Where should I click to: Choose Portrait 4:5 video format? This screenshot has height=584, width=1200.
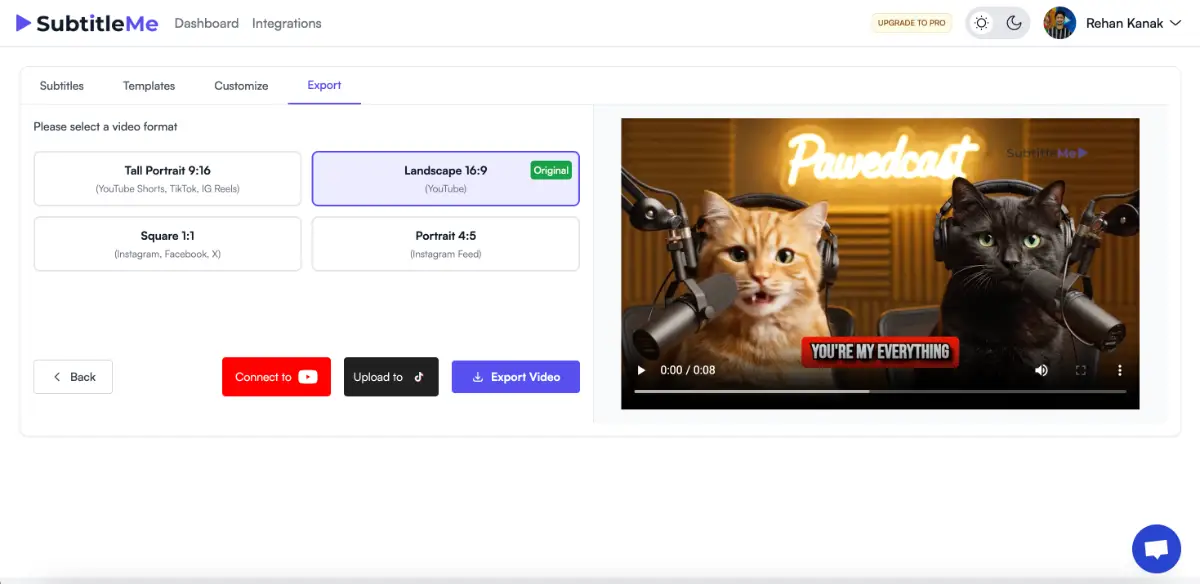[445, 244]
